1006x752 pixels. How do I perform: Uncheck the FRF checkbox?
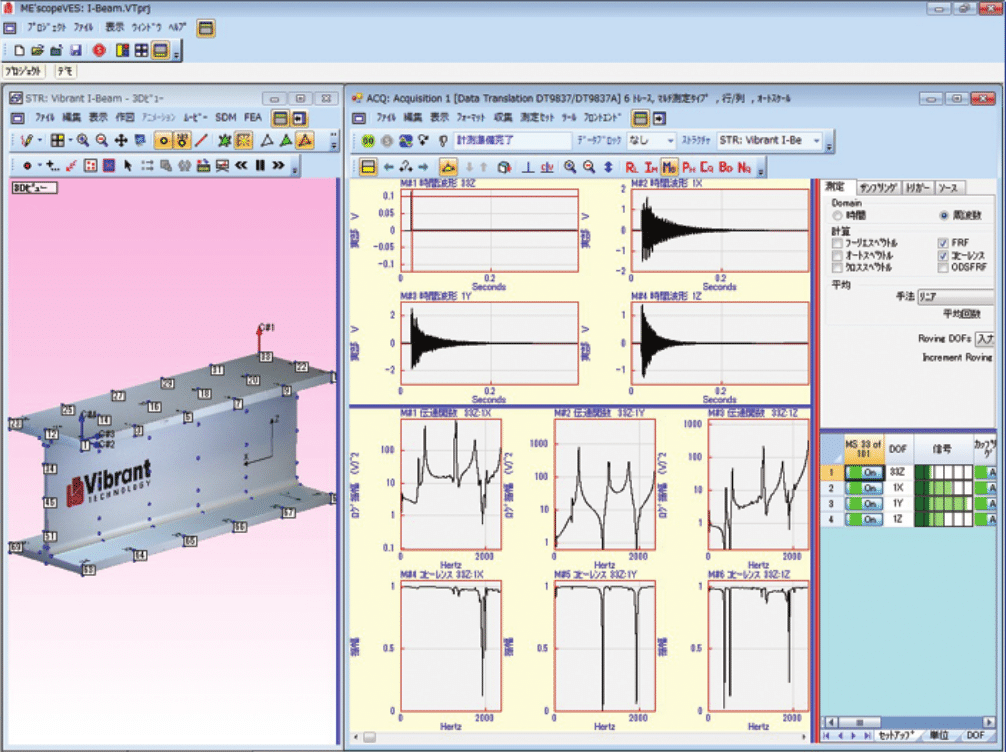click(943, 243)
